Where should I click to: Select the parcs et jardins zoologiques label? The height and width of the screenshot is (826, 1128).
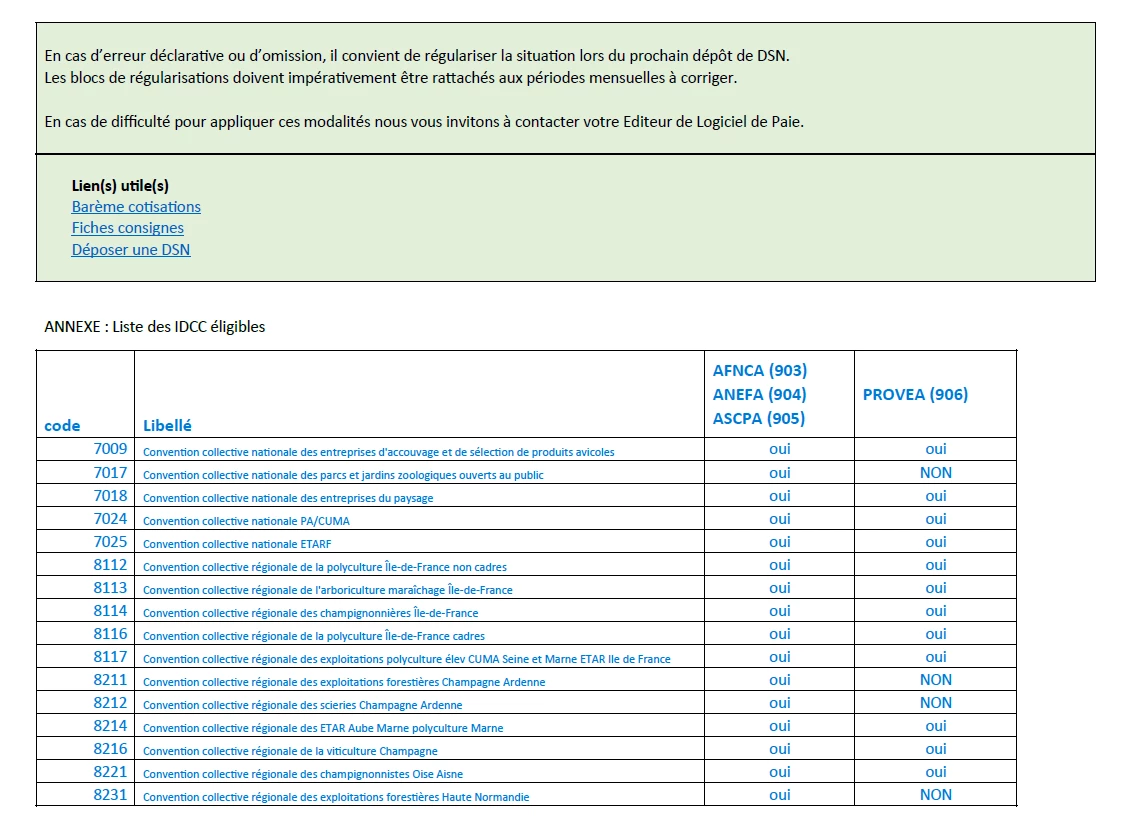tap(343, 475)
